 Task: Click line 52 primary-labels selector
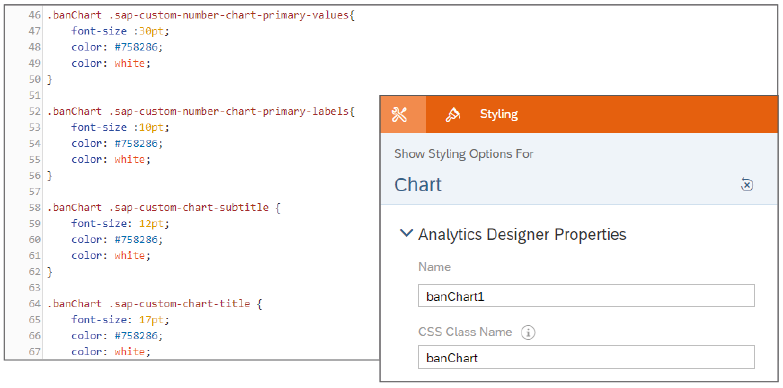click(x=201, y=111)
